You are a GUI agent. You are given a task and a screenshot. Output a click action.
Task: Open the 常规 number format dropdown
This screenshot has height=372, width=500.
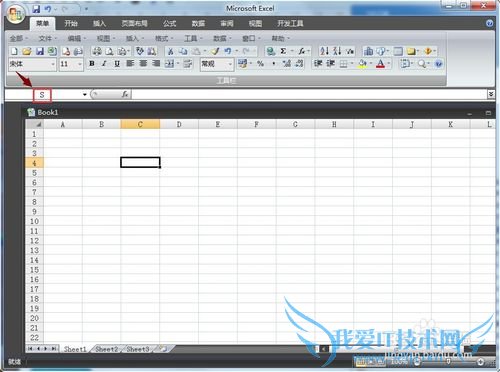tap(230, 64)
